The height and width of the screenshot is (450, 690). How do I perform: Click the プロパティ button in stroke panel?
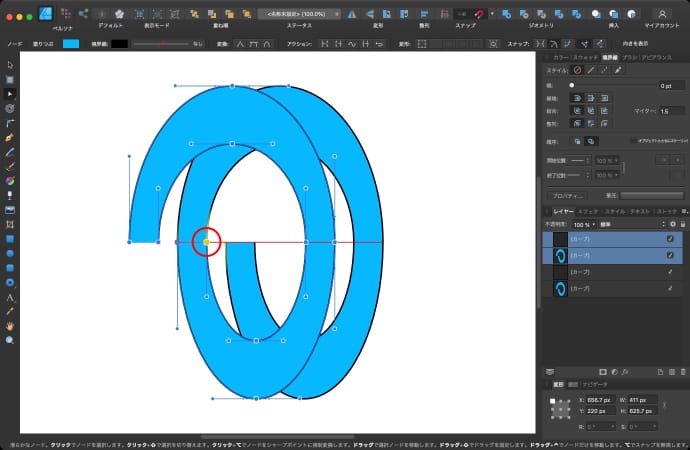click(567, 195)
